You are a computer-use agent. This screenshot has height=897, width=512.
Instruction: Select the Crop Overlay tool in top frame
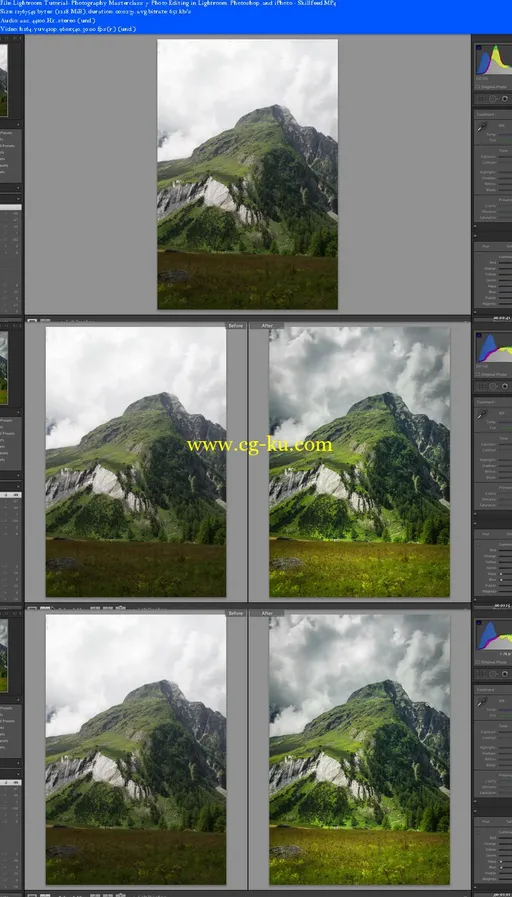[x=481, y=98]
